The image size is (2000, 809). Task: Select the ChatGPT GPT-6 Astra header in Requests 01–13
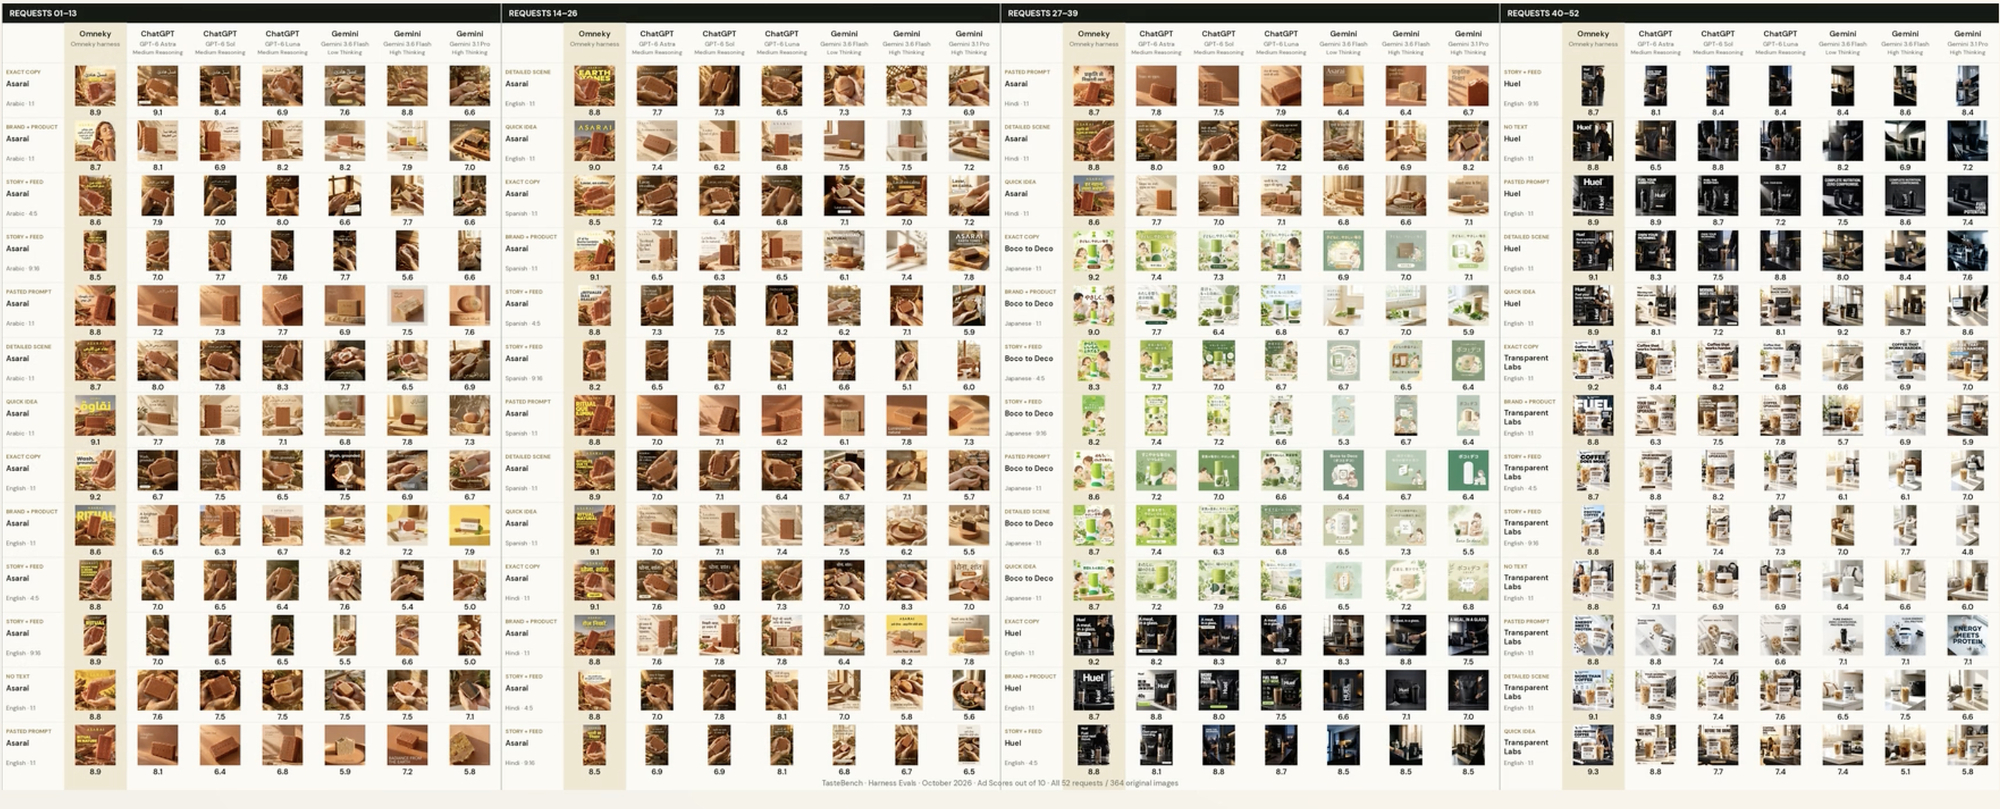[158, 41]
